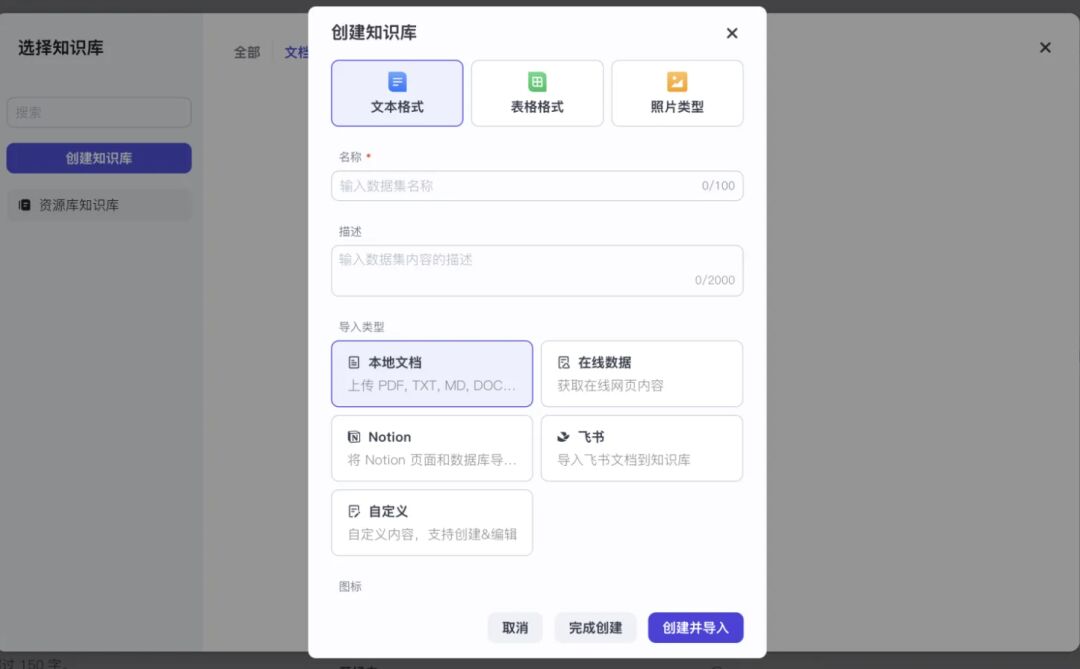1080x669 pixels.
Task: Click the blue text format document icon
Action: pos(397,82)
